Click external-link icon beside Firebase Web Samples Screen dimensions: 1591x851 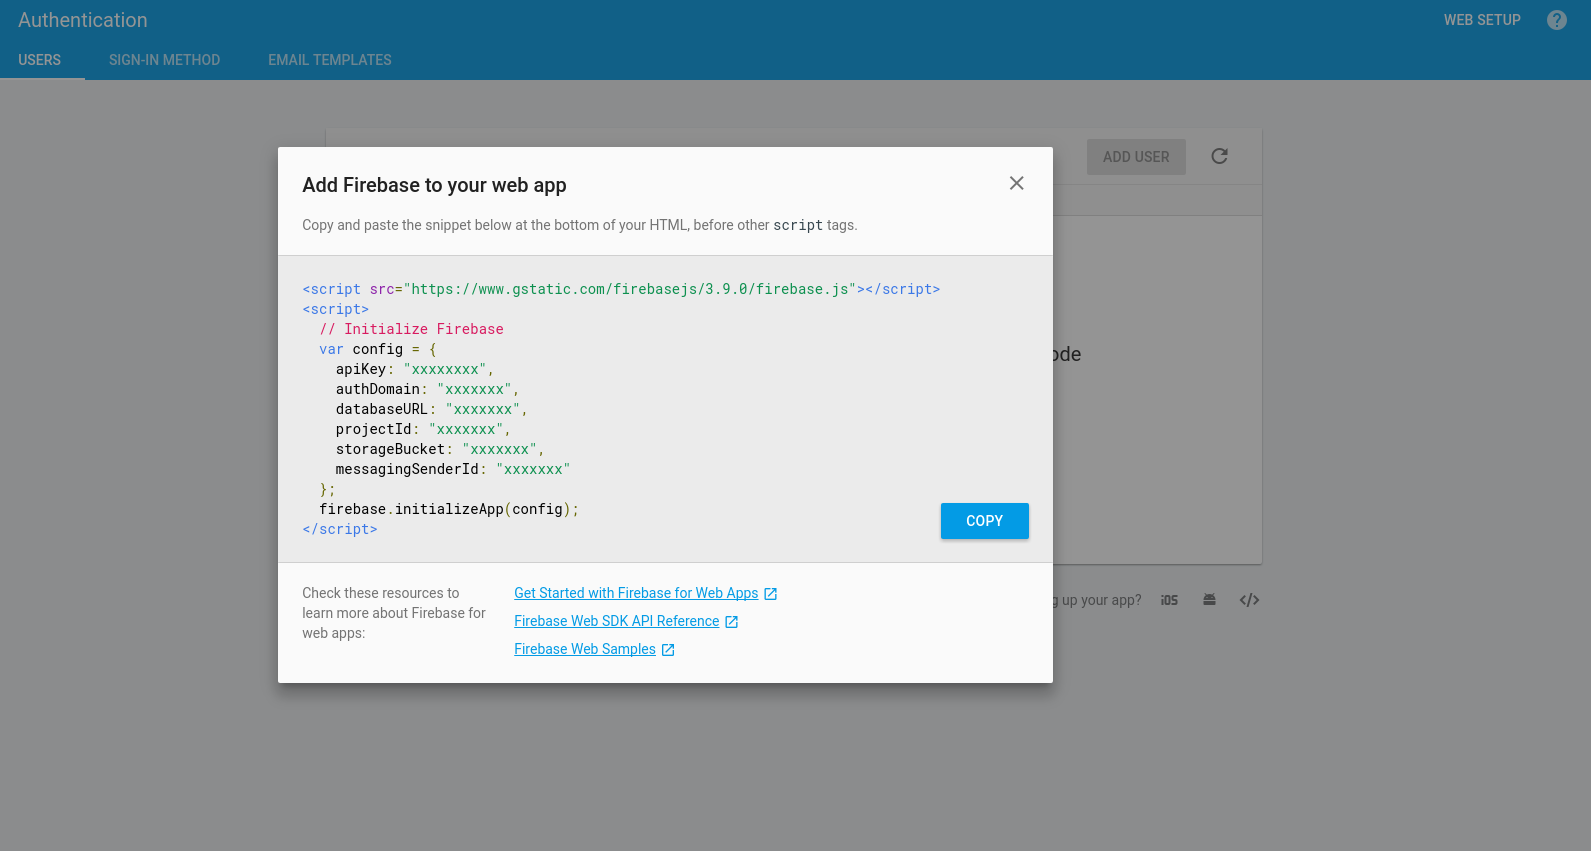(x=668, y=650)
